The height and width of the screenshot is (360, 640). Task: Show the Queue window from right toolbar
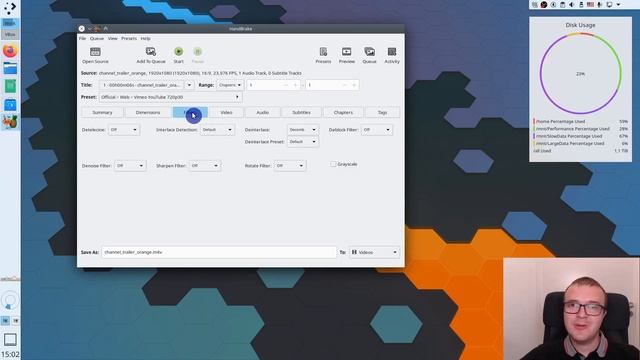point(369,55)
